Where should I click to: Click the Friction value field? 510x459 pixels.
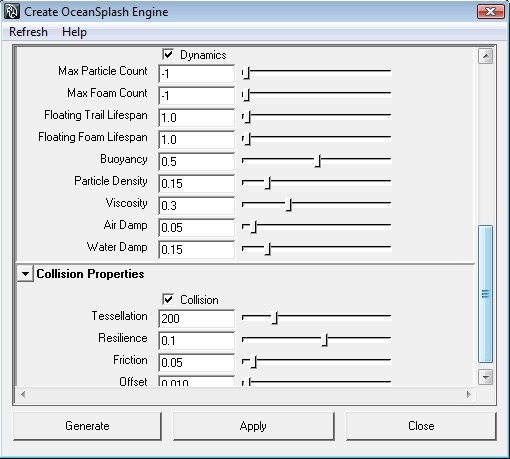tap(197, 362)
